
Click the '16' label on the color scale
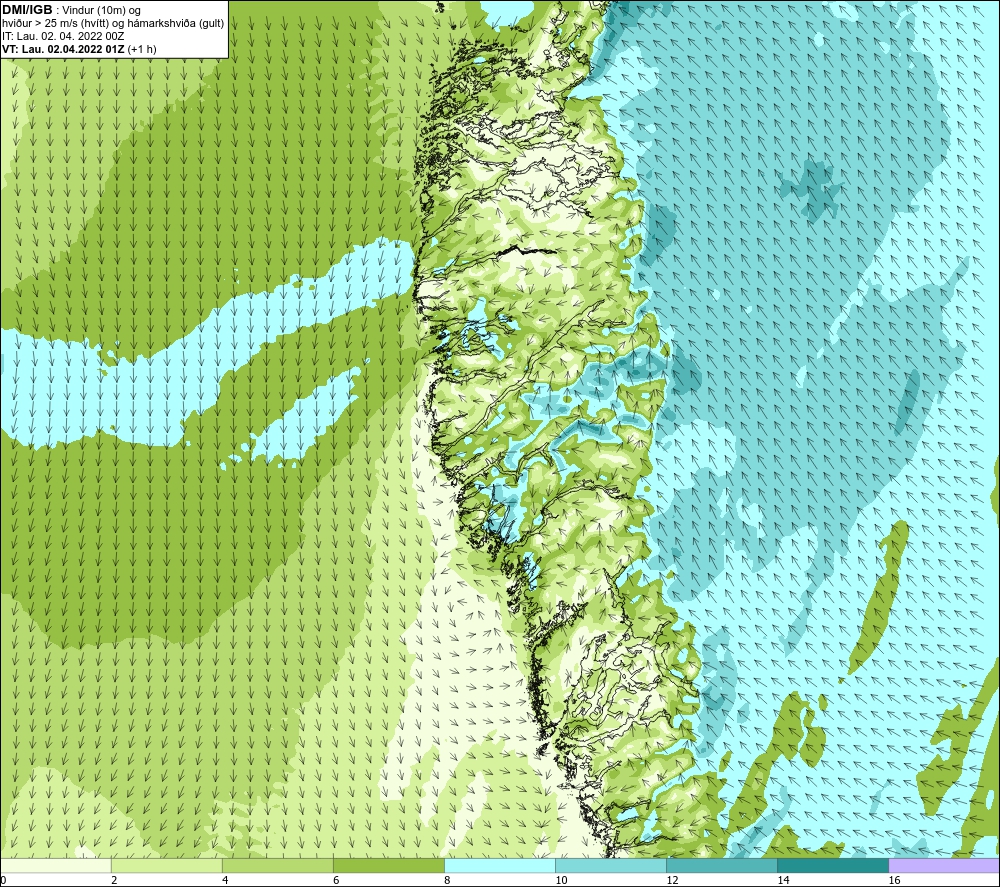[894, 881]
